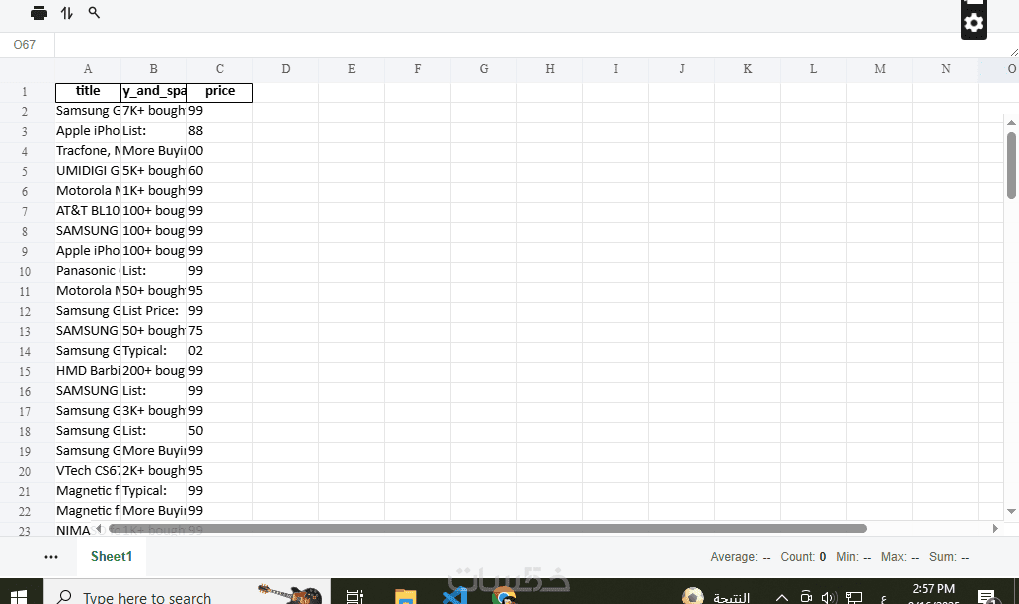The height and width of the screenshot is (604, 1019).
Task: Switch to the Sheet1 tab
Action: point(111,557)
